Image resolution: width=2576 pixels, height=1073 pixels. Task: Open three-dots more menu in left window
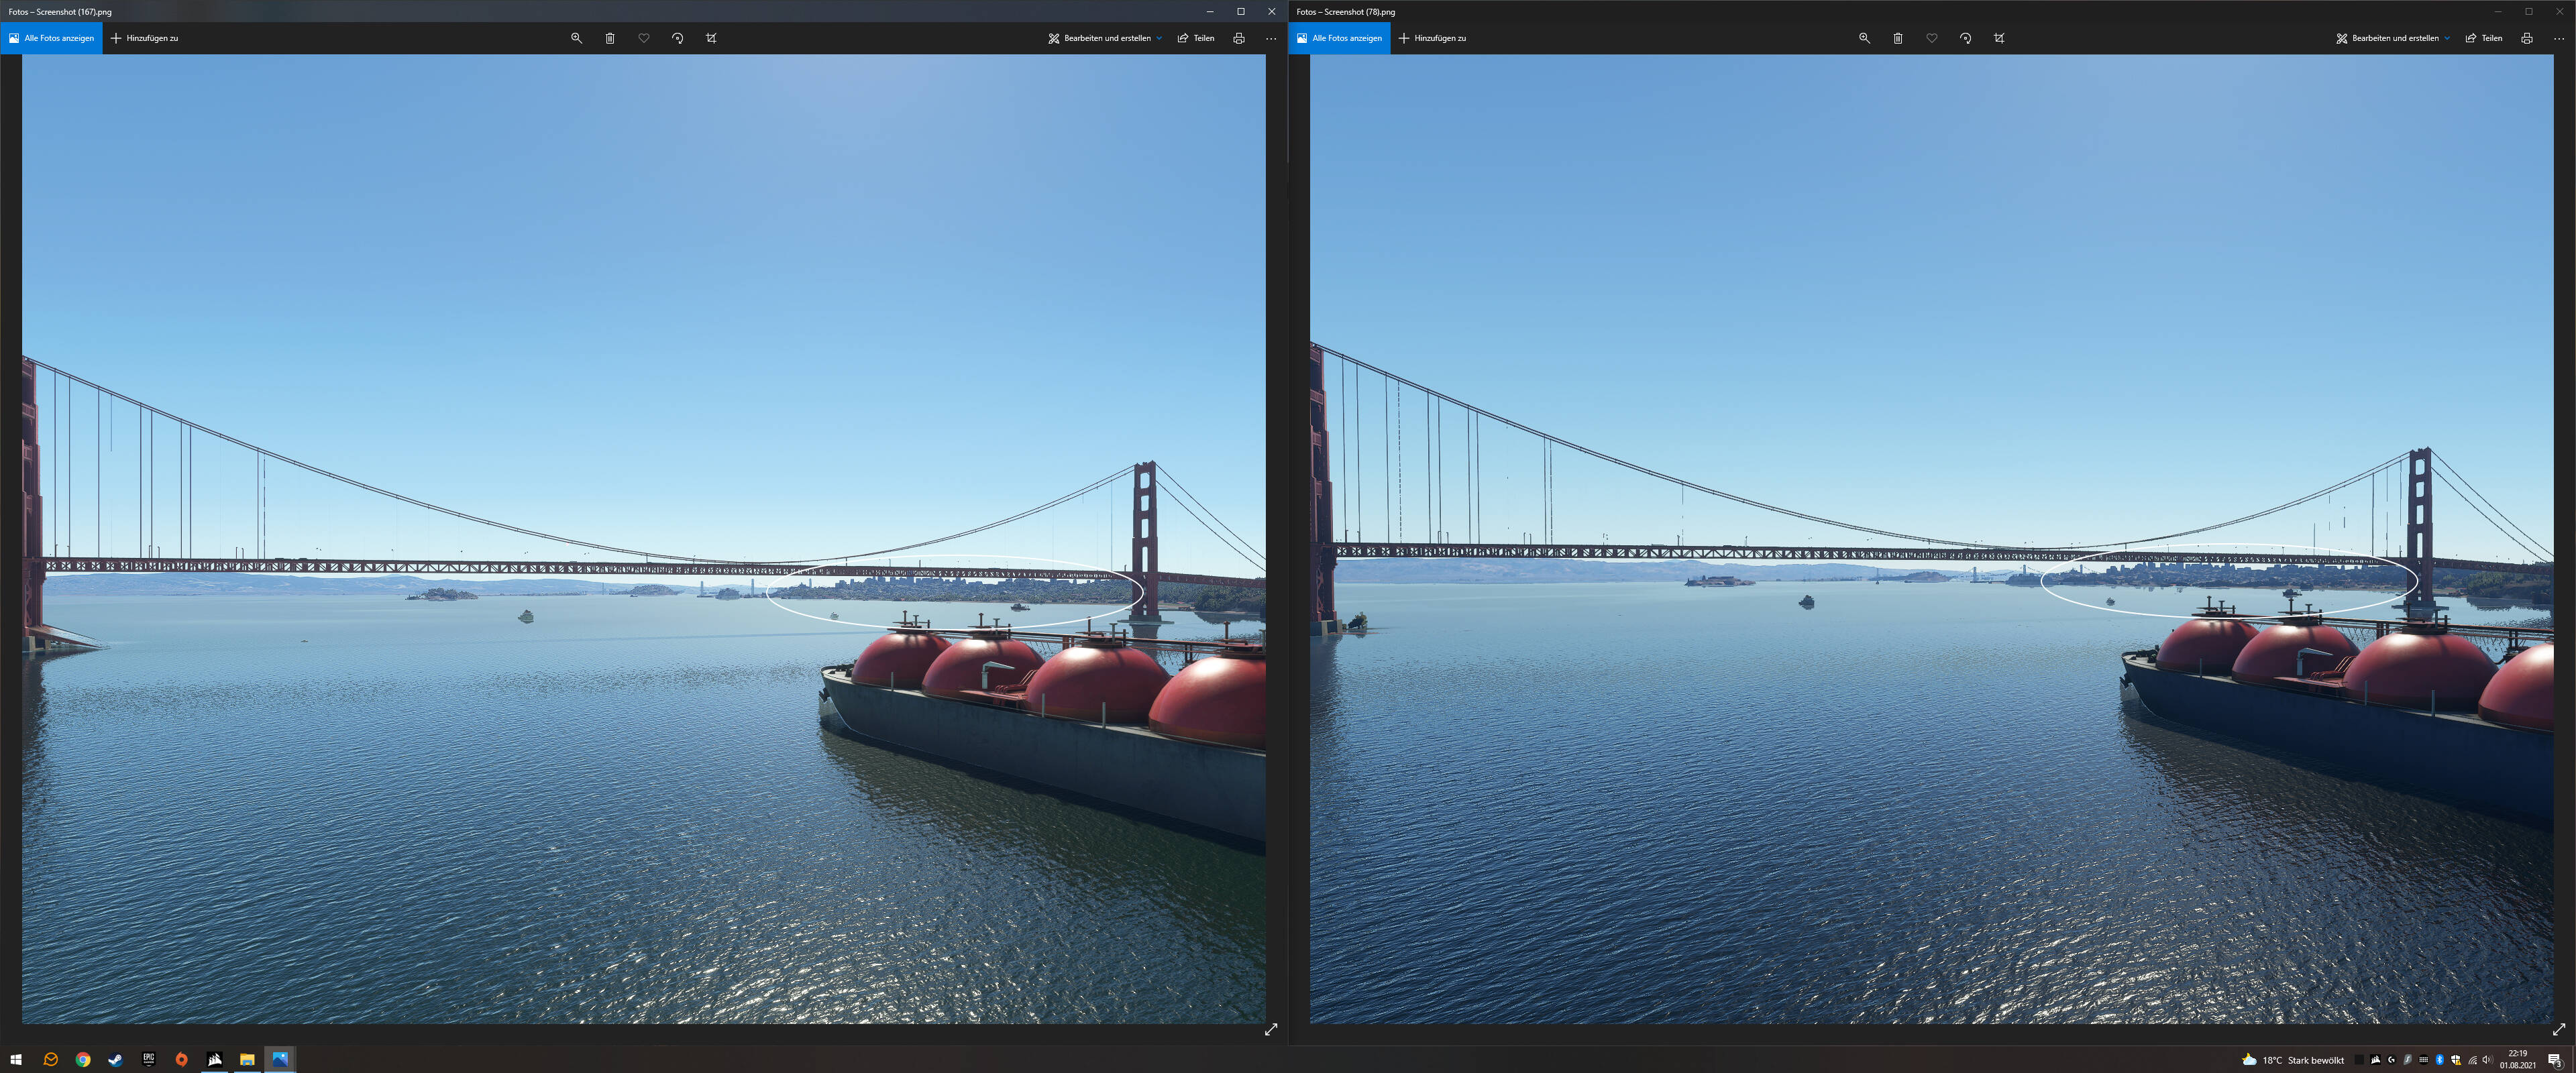tap(1271, 38)
